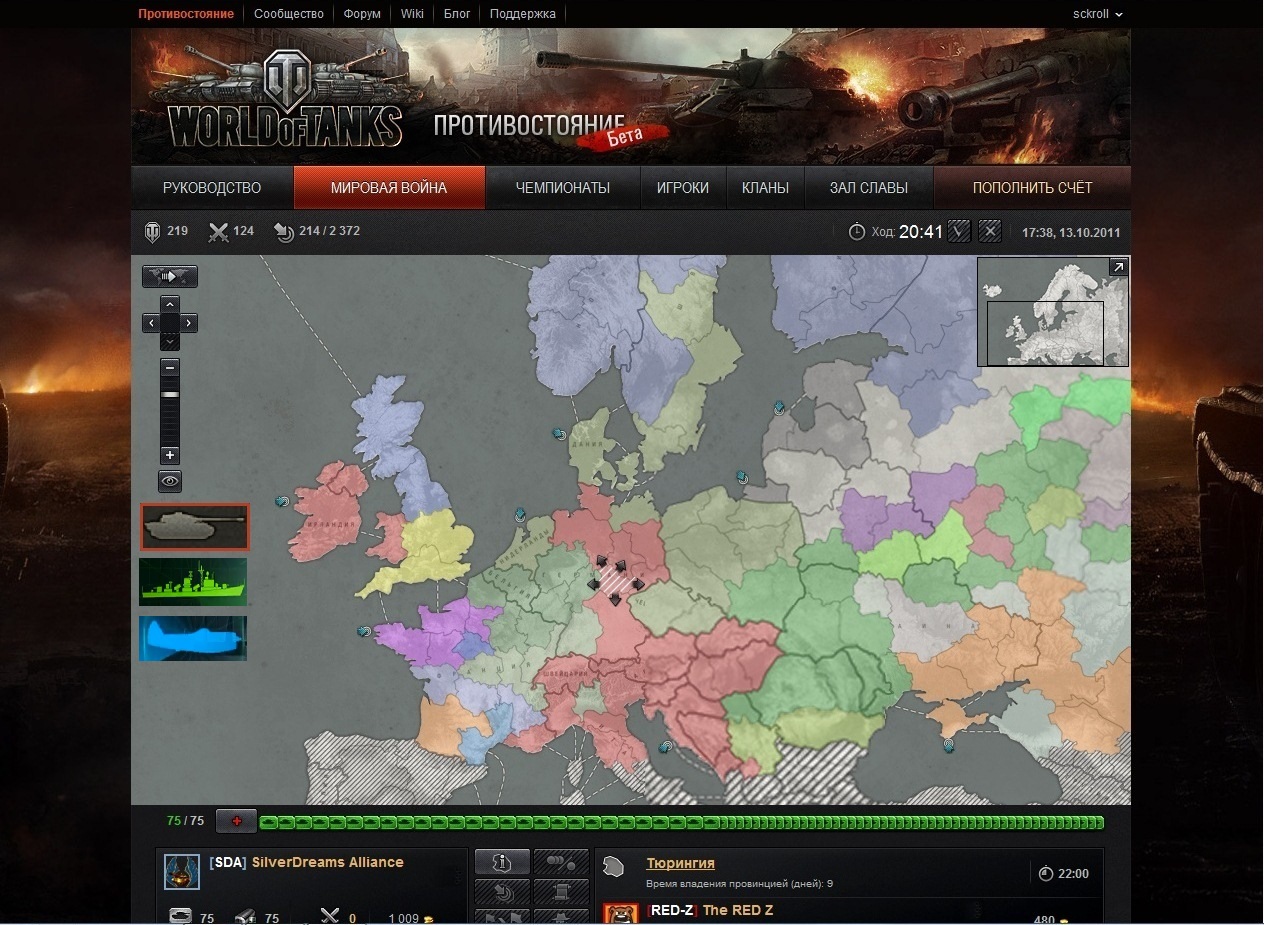This screenshot has height=925, width=1264.
Task: Click the red plus add-chip button
Action: coord(237,821)
